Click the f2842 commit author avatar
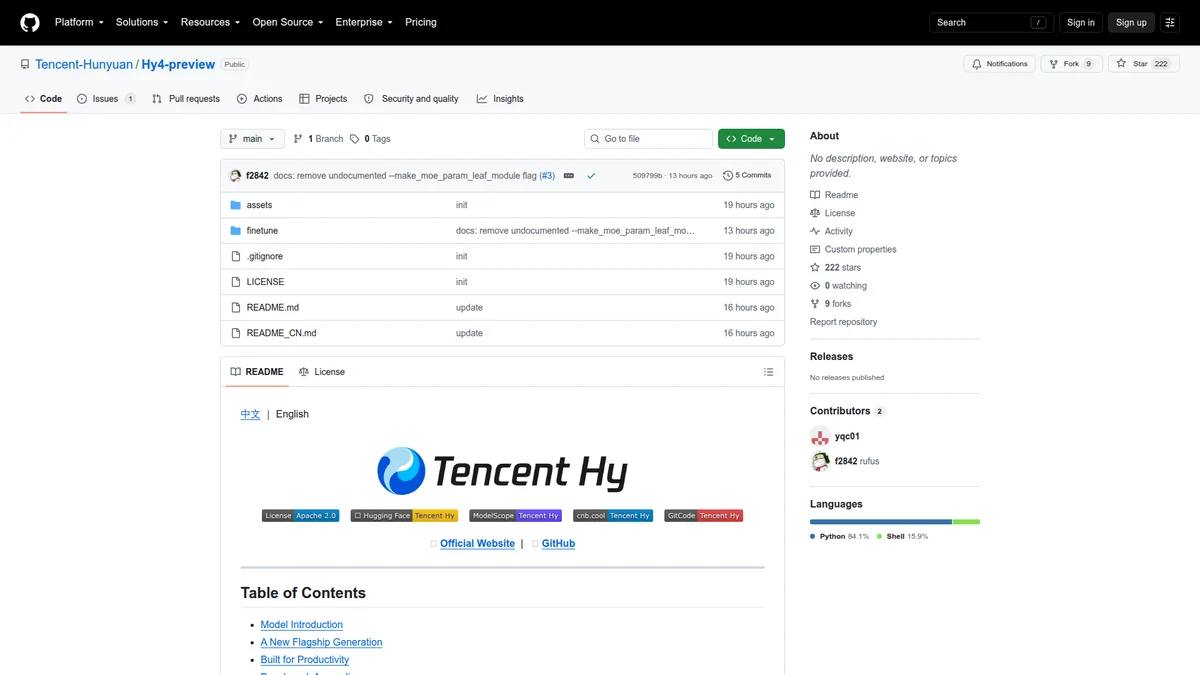Image resolution: width=1200 pixels, height=675 pixels. pyautogui.click(x=235, y=175)
